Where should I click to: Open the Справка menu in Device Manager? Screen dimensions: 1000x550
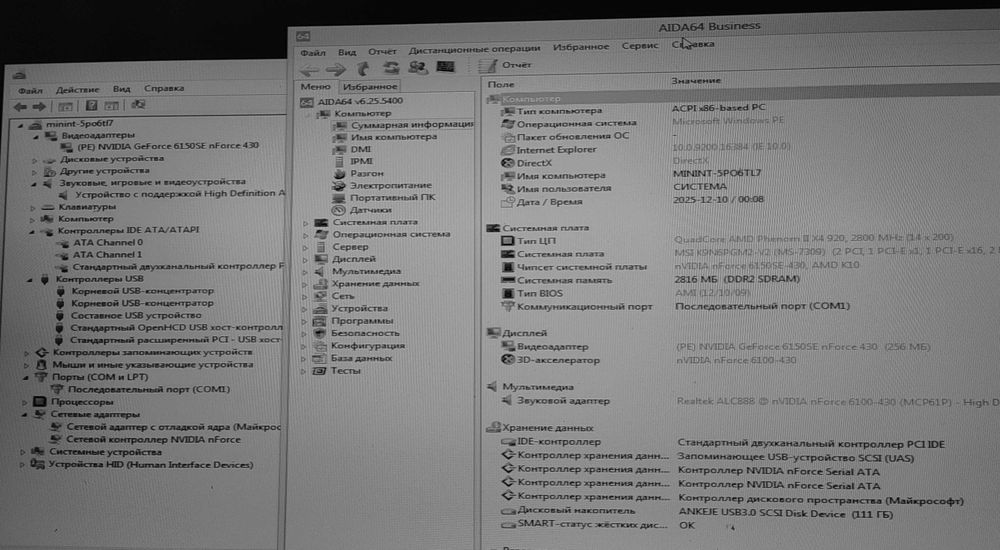point(164,88)
